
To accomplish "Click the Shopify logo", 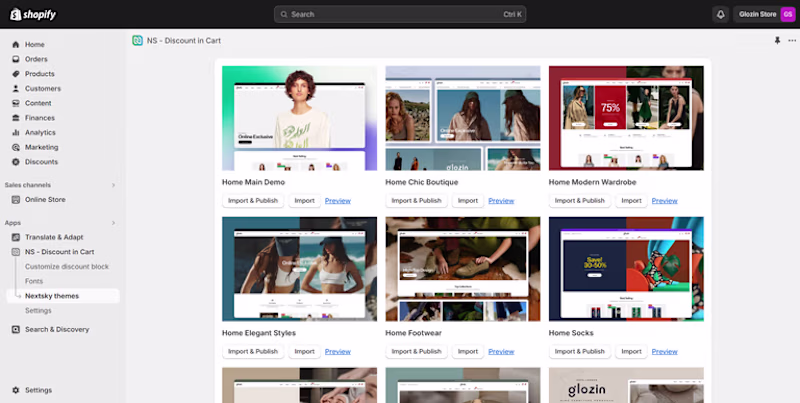I will [x=33, y=14].
